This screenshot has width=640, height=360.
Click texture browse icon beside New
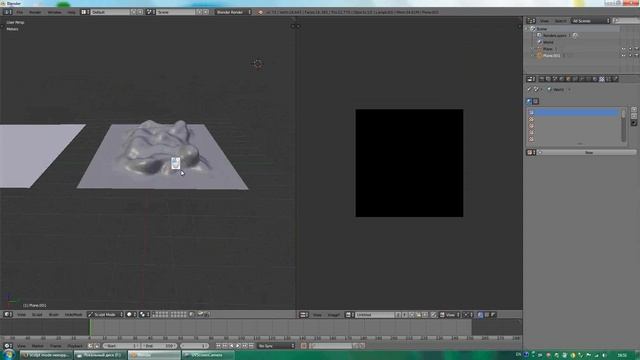[x=531, y=152]
